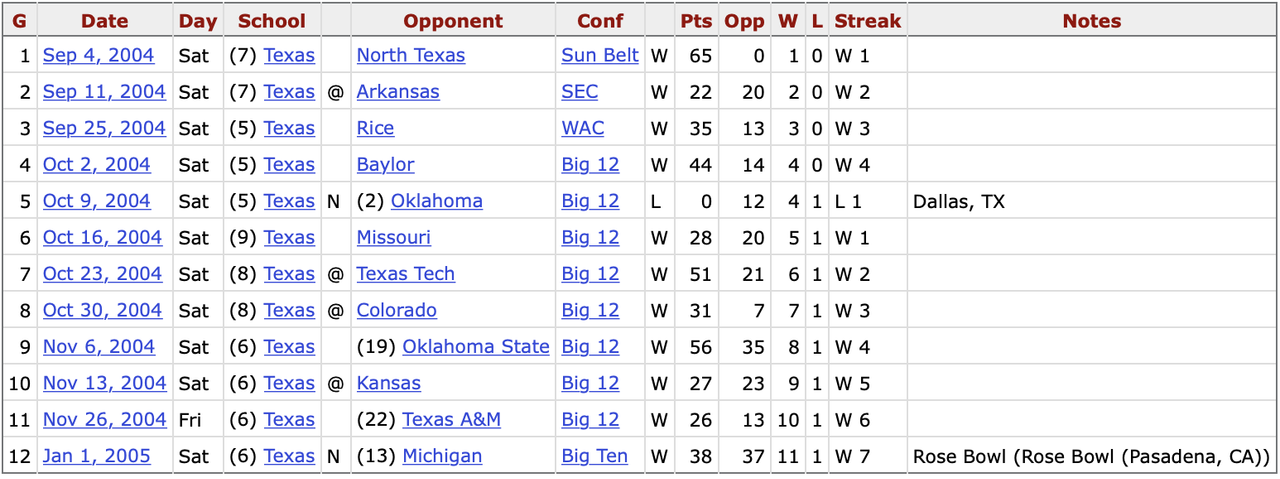Open the WAC conference link
This screenshot has width=1280, height=479.
(x=583, y=128)
